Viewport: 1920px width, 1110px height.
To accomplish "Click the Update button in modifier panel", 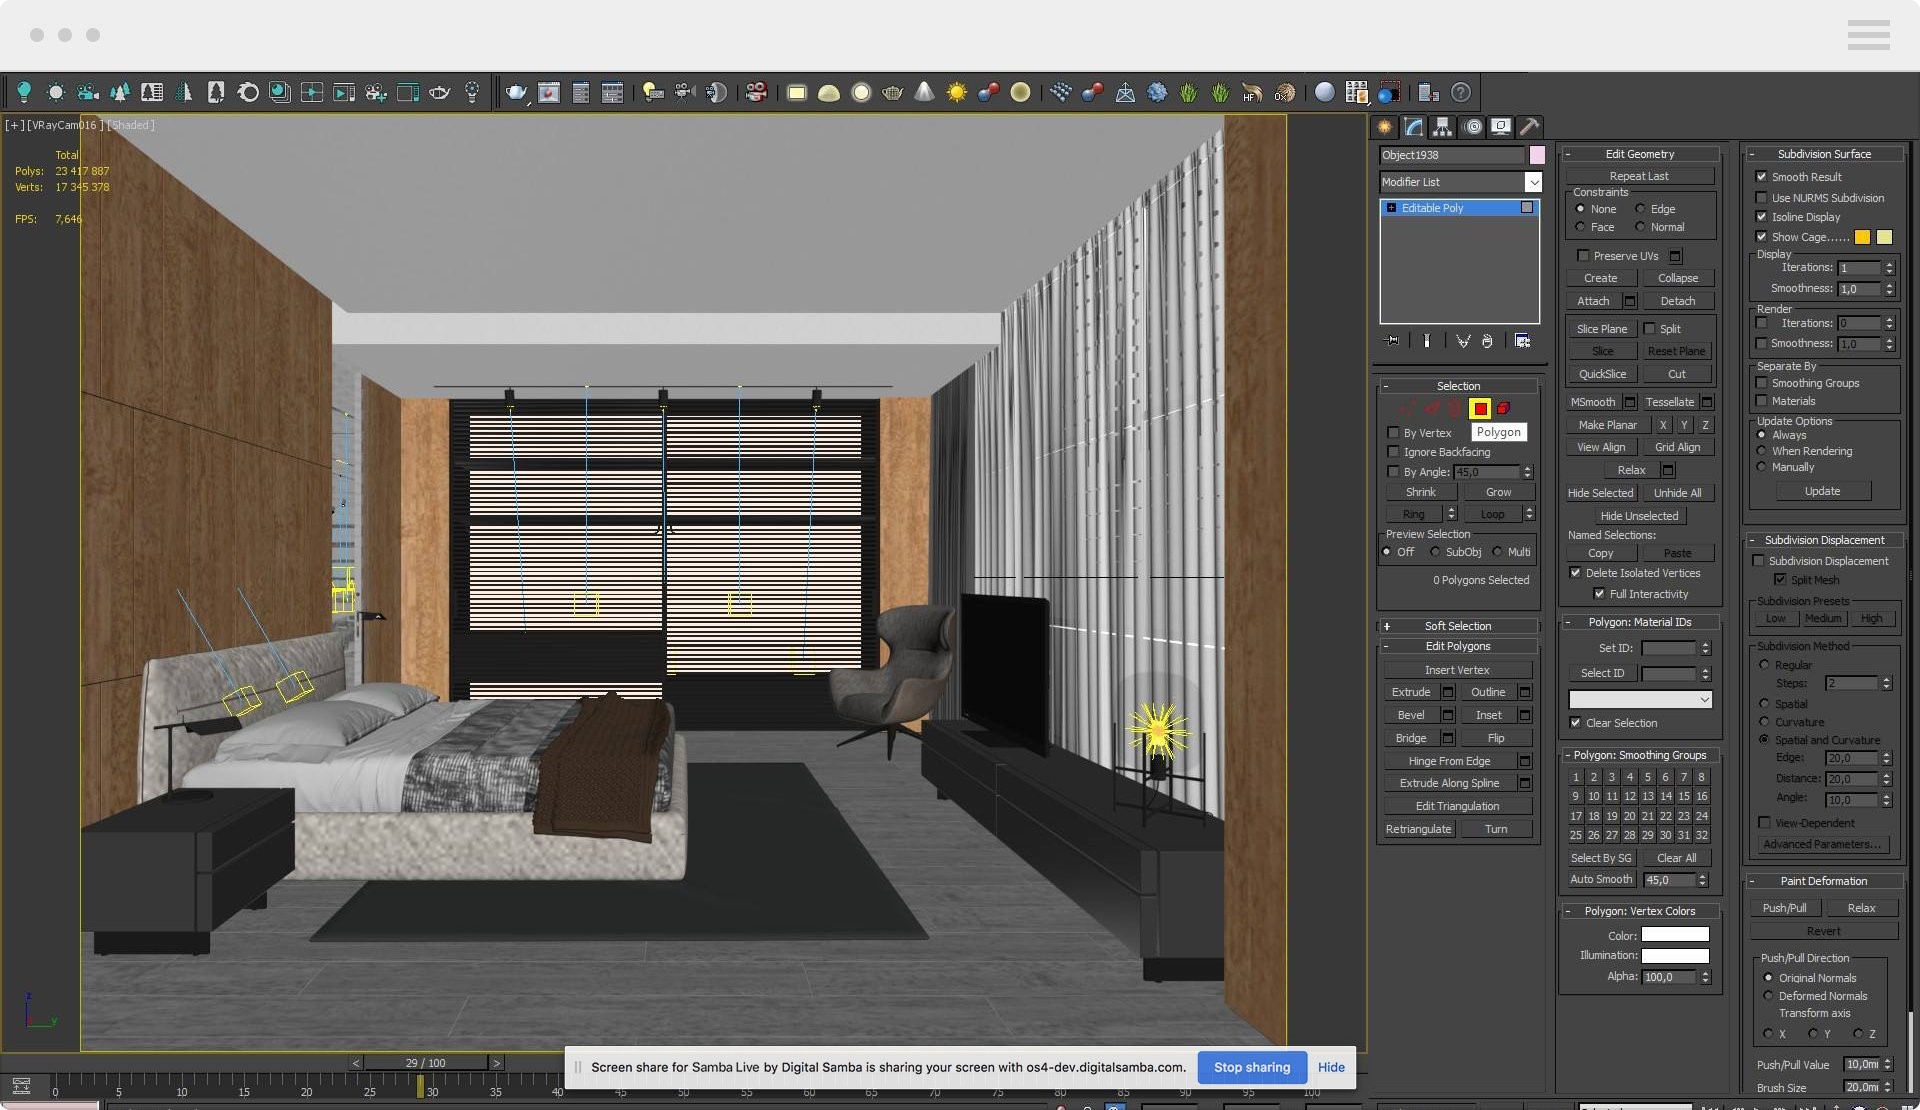I will 1824,490.
